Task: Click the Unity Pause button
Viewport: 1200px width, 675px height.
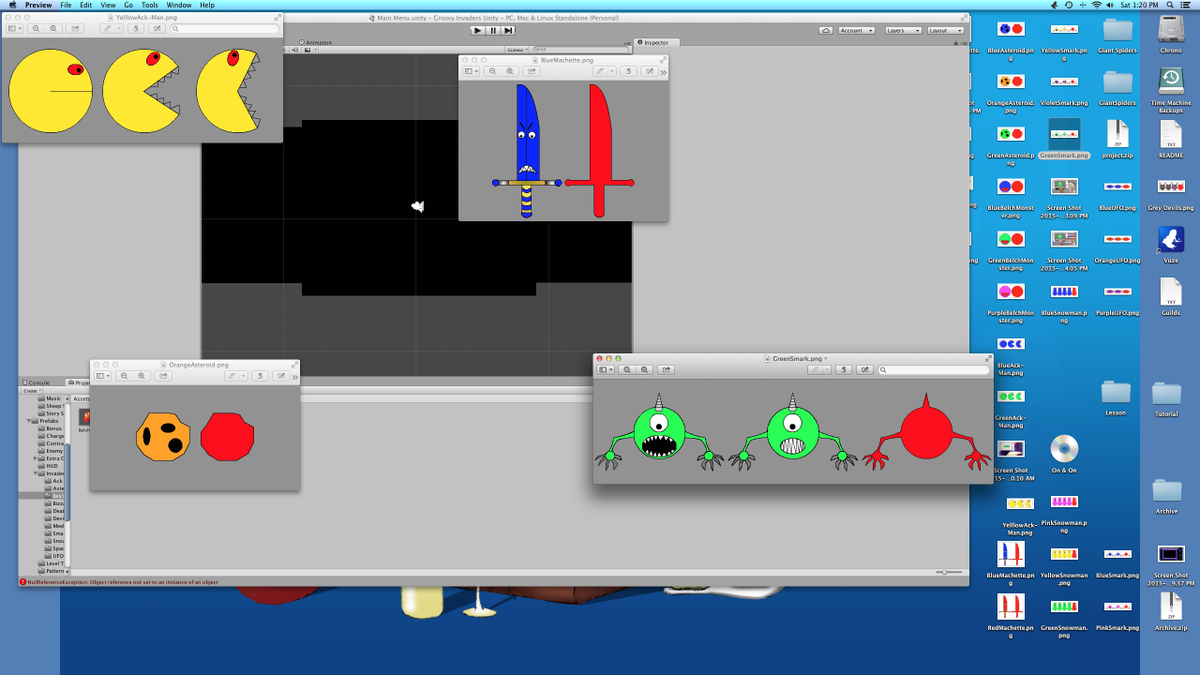Action: [493, 30]
